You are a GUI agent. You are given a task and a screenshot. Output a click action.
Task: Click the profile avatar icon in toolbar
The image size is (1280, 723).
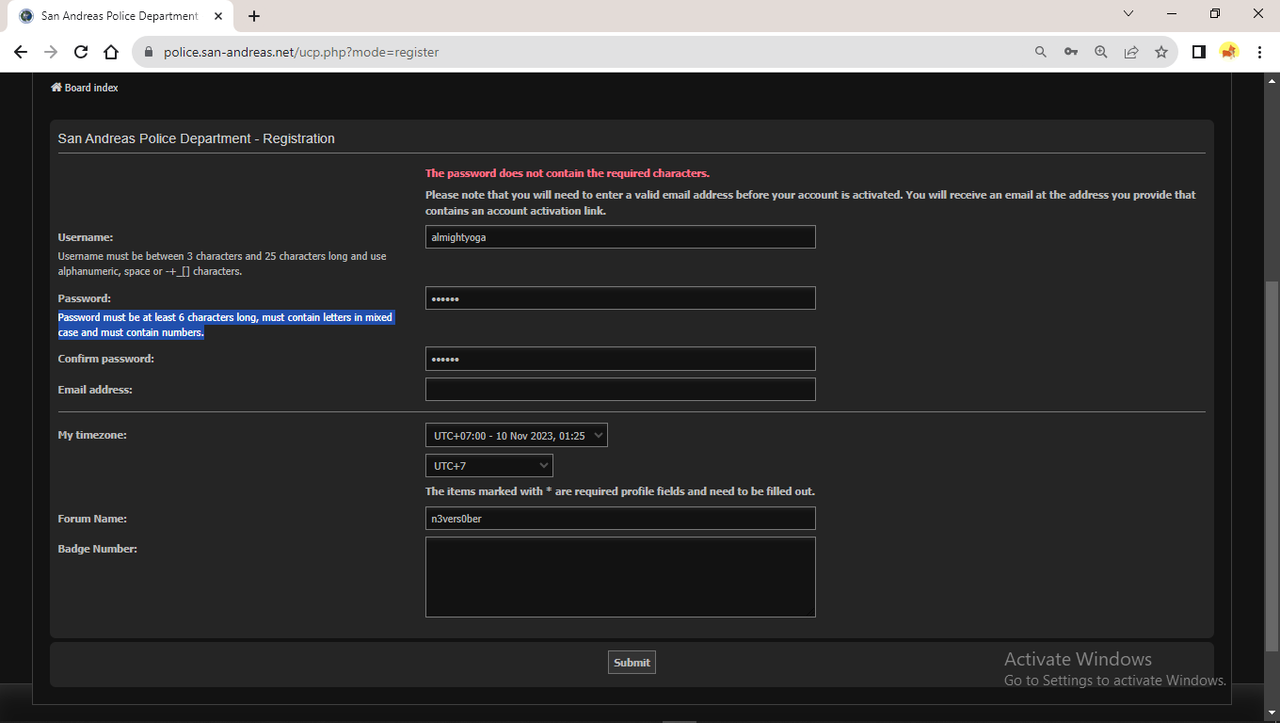coord(1229,52)
